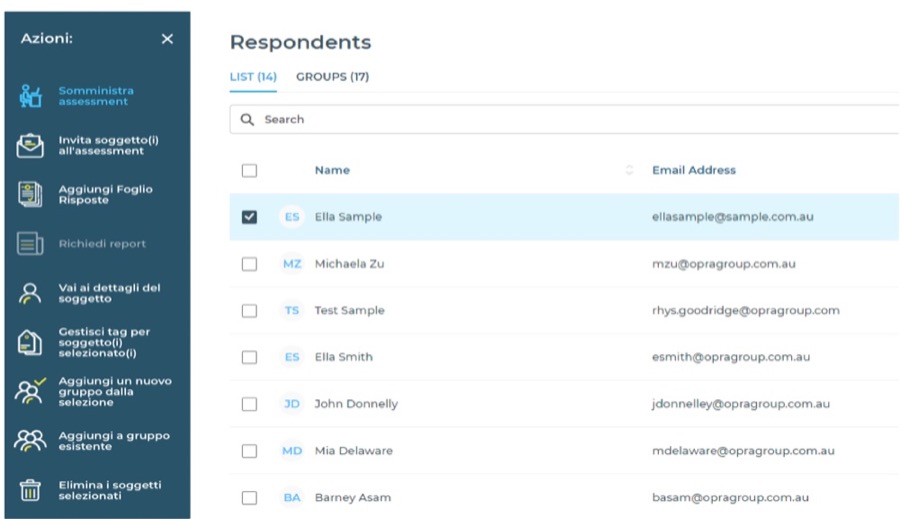Click email basam@opragroup.com.au
The width and height of the screenshot is (900, 519).
730,498
